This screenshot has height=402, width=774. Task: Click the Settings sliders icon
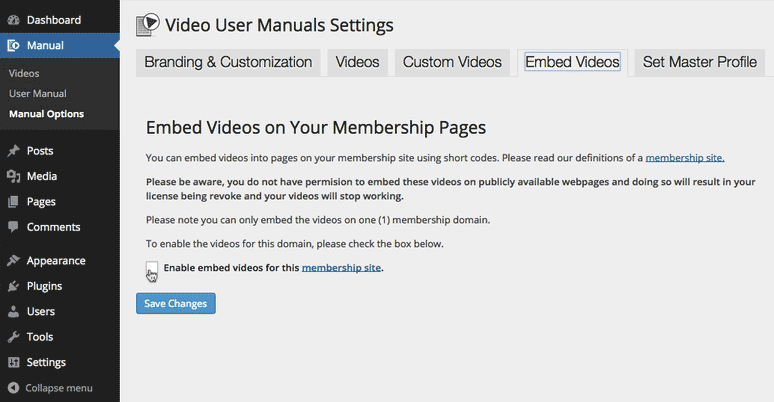pyautogui.click(x=13, y=362)
